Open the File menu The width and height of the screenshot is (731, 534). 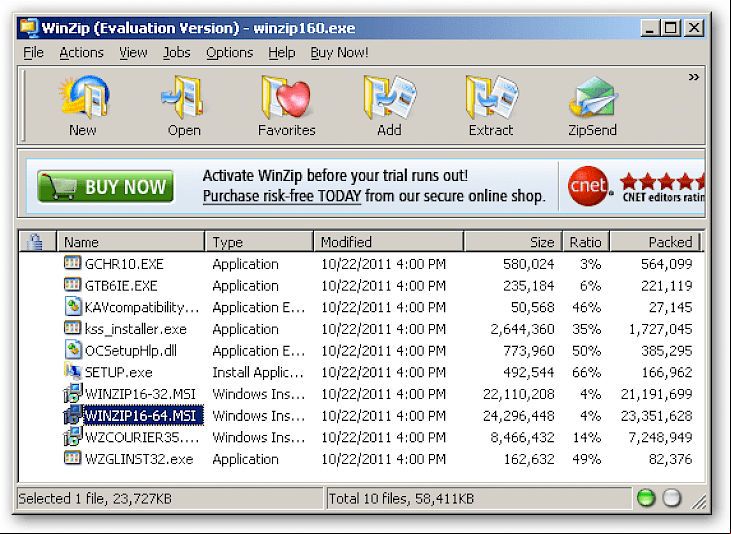coord(33,53)
